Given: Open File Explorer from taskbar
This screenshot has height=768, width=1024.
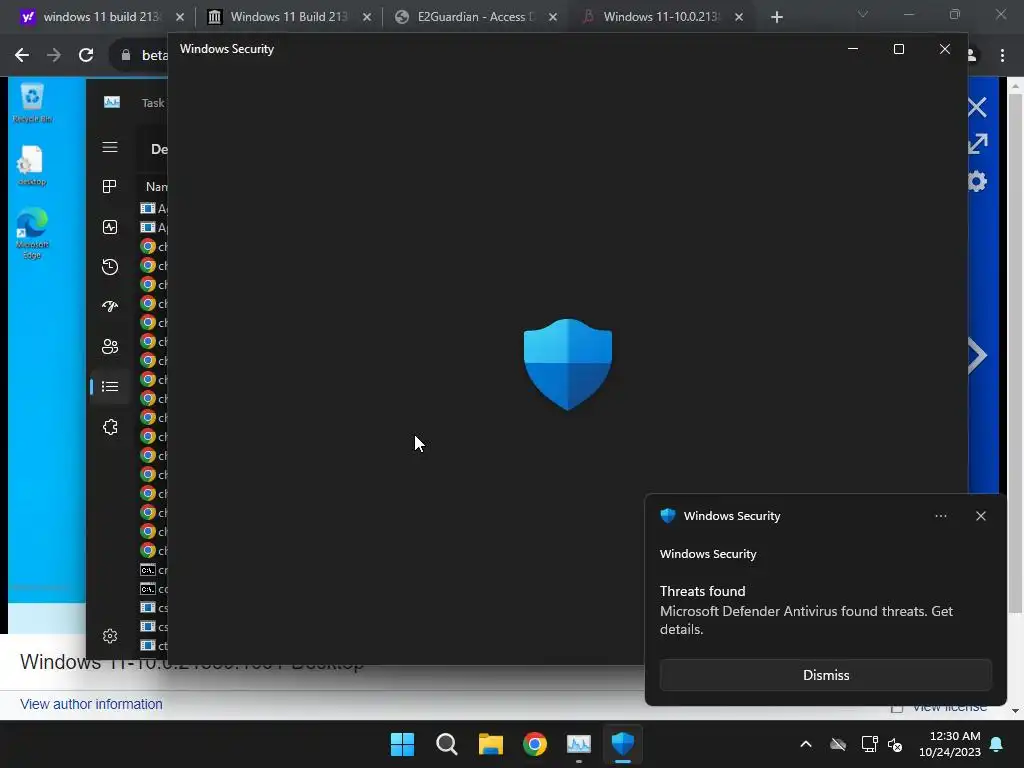Looking at the screenshot, I should pos(490,744).
